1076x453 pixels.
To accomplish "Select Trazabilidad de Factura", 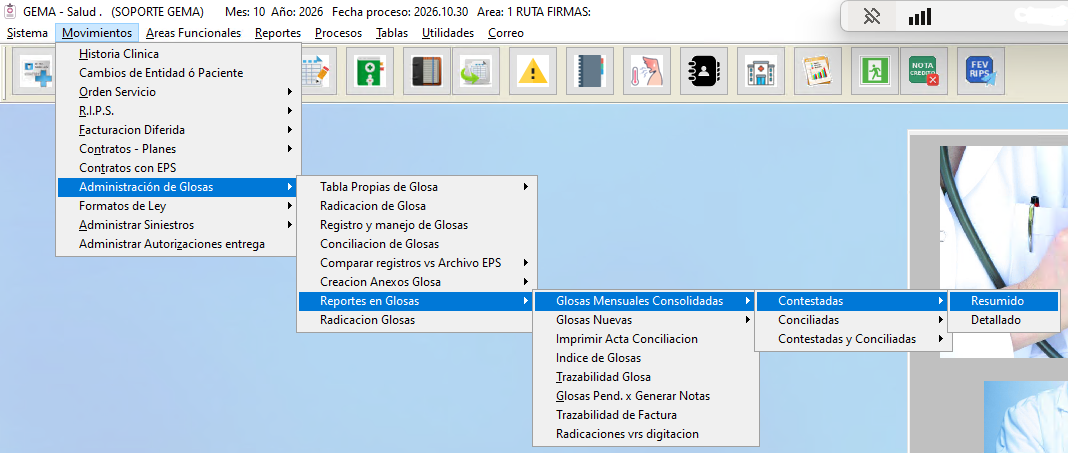I will (646, 415).
